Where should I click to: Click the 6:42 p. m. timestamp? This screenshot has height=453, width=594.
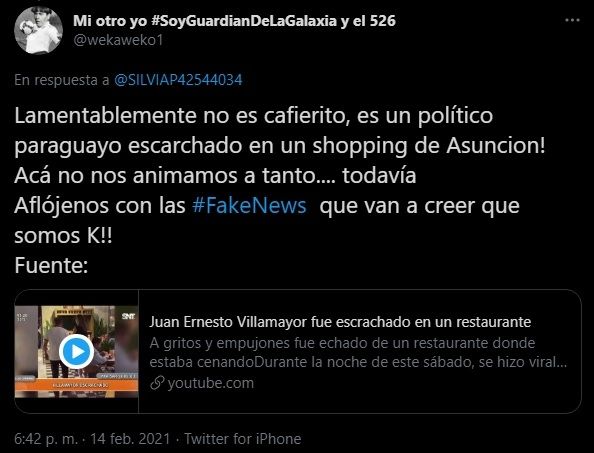coord(46,439)
